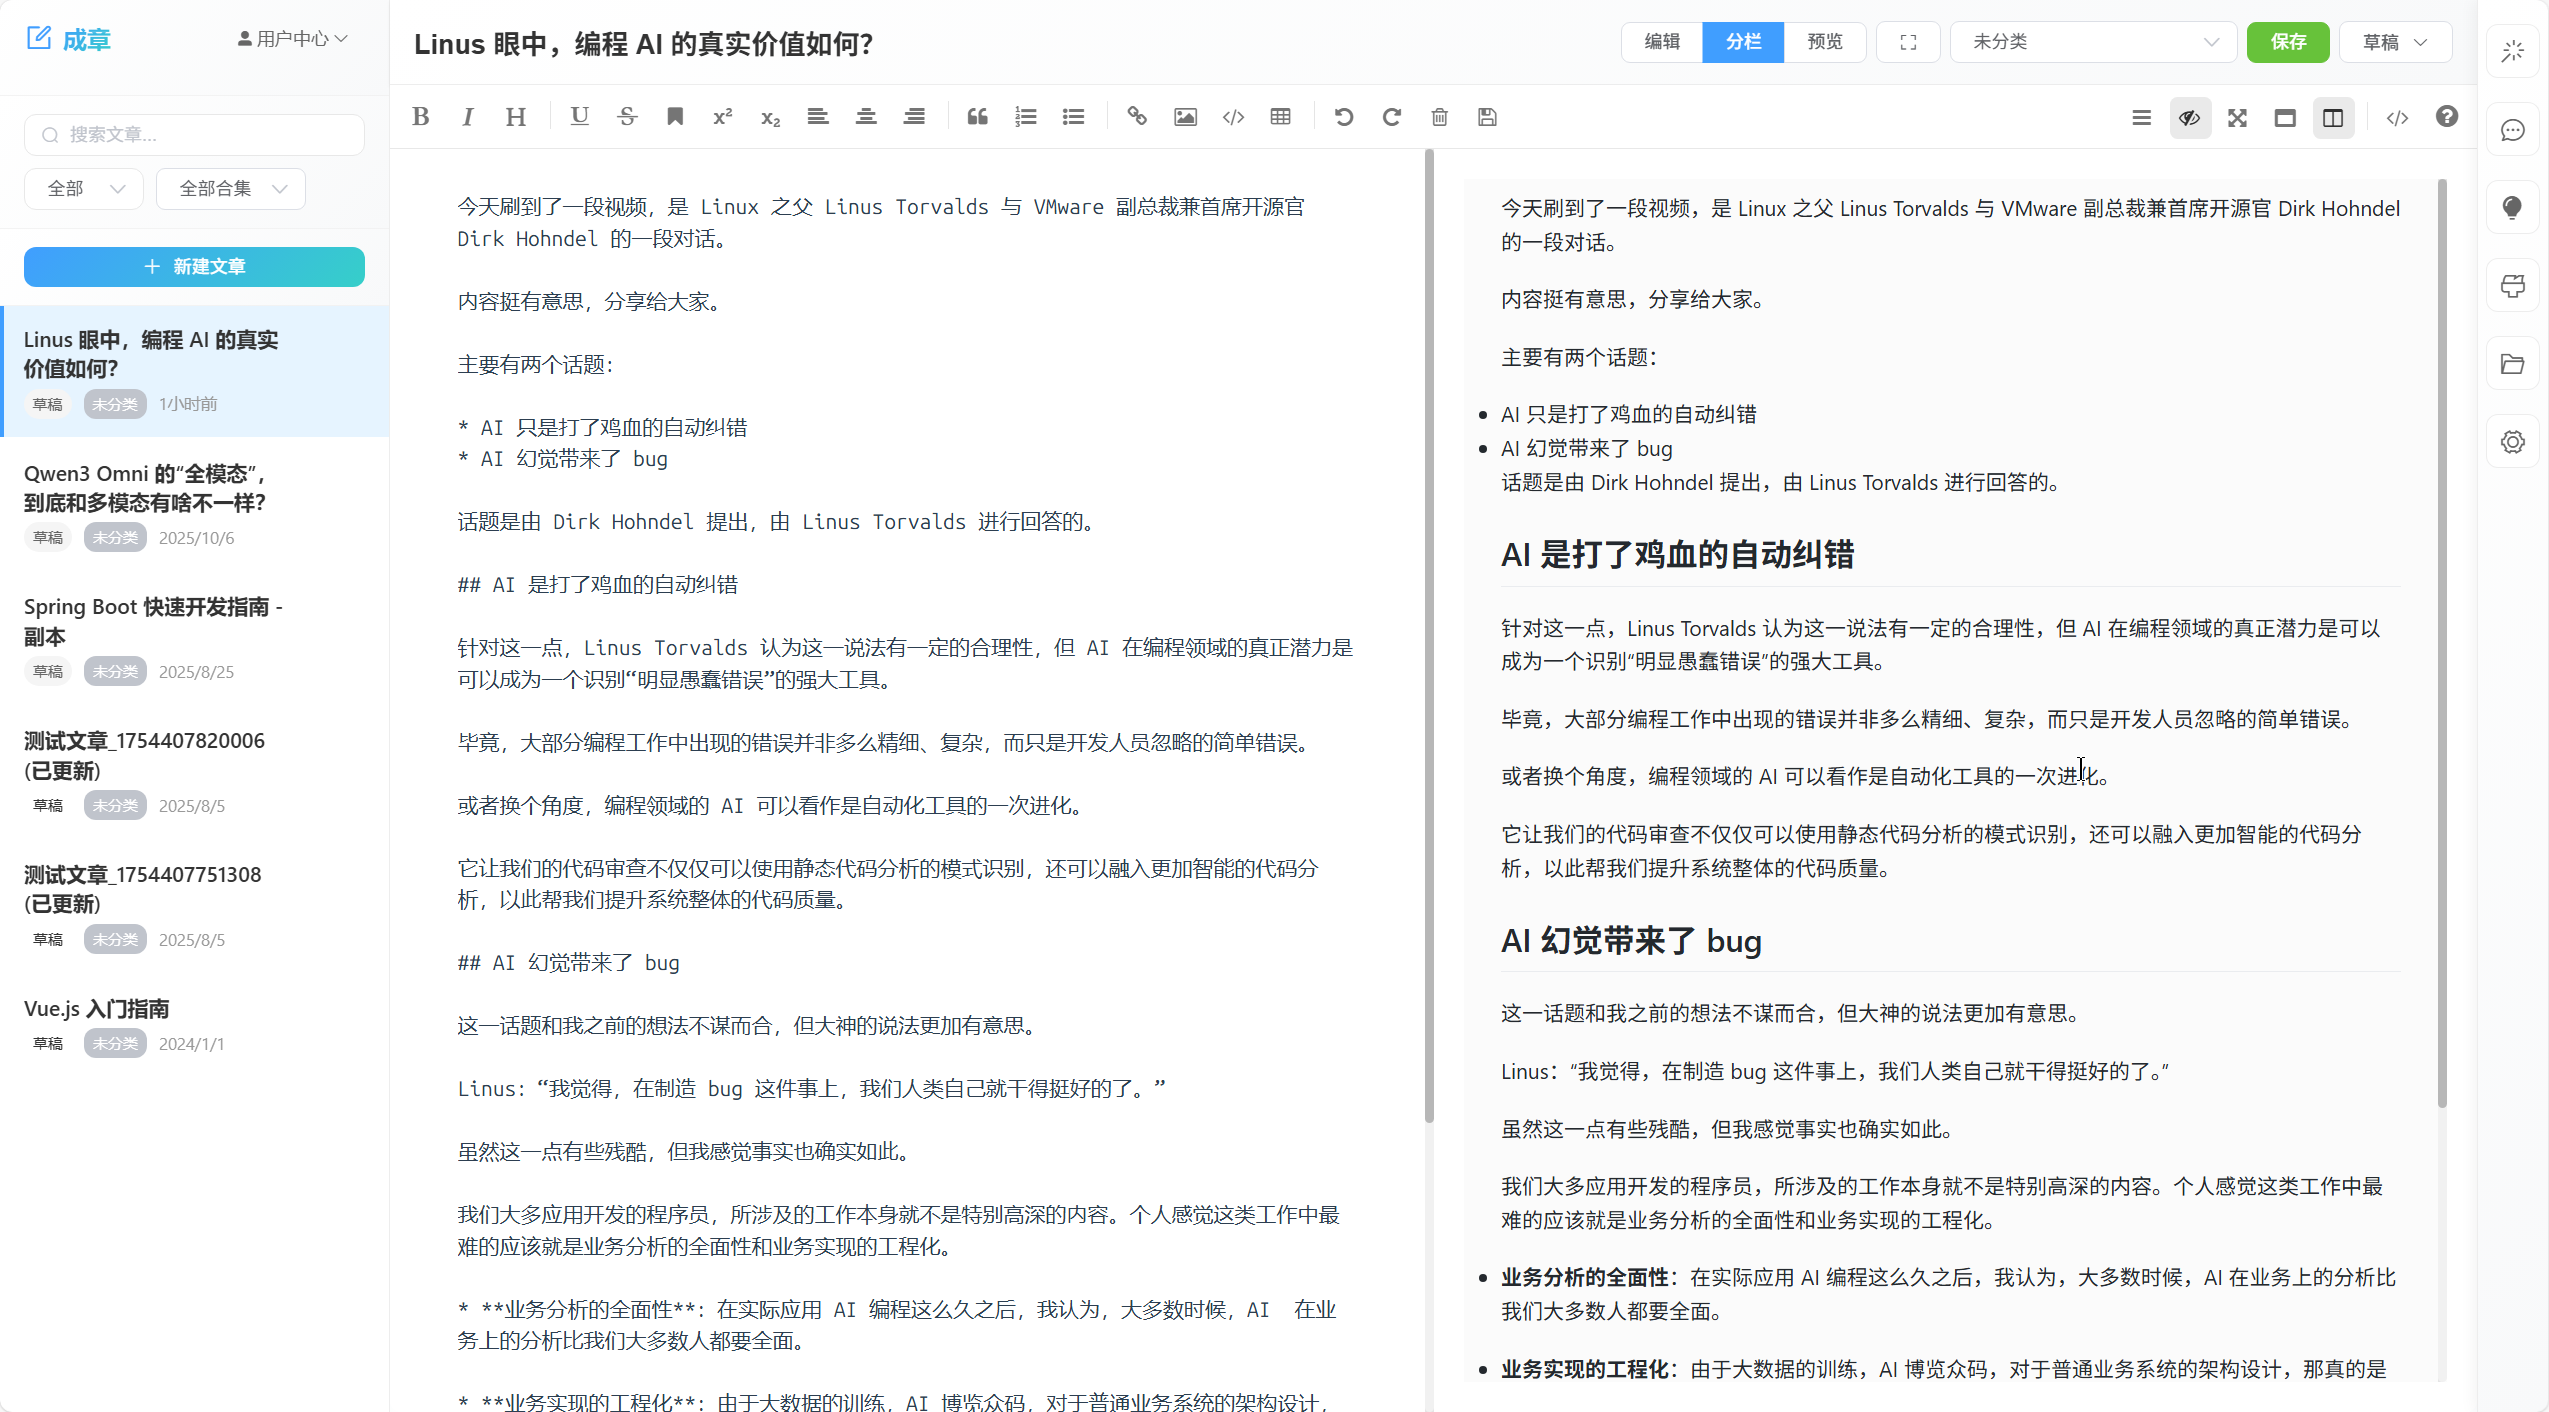Click the 保存 save button
Screen dimensions: 2549x1412
pos(2288,42)
